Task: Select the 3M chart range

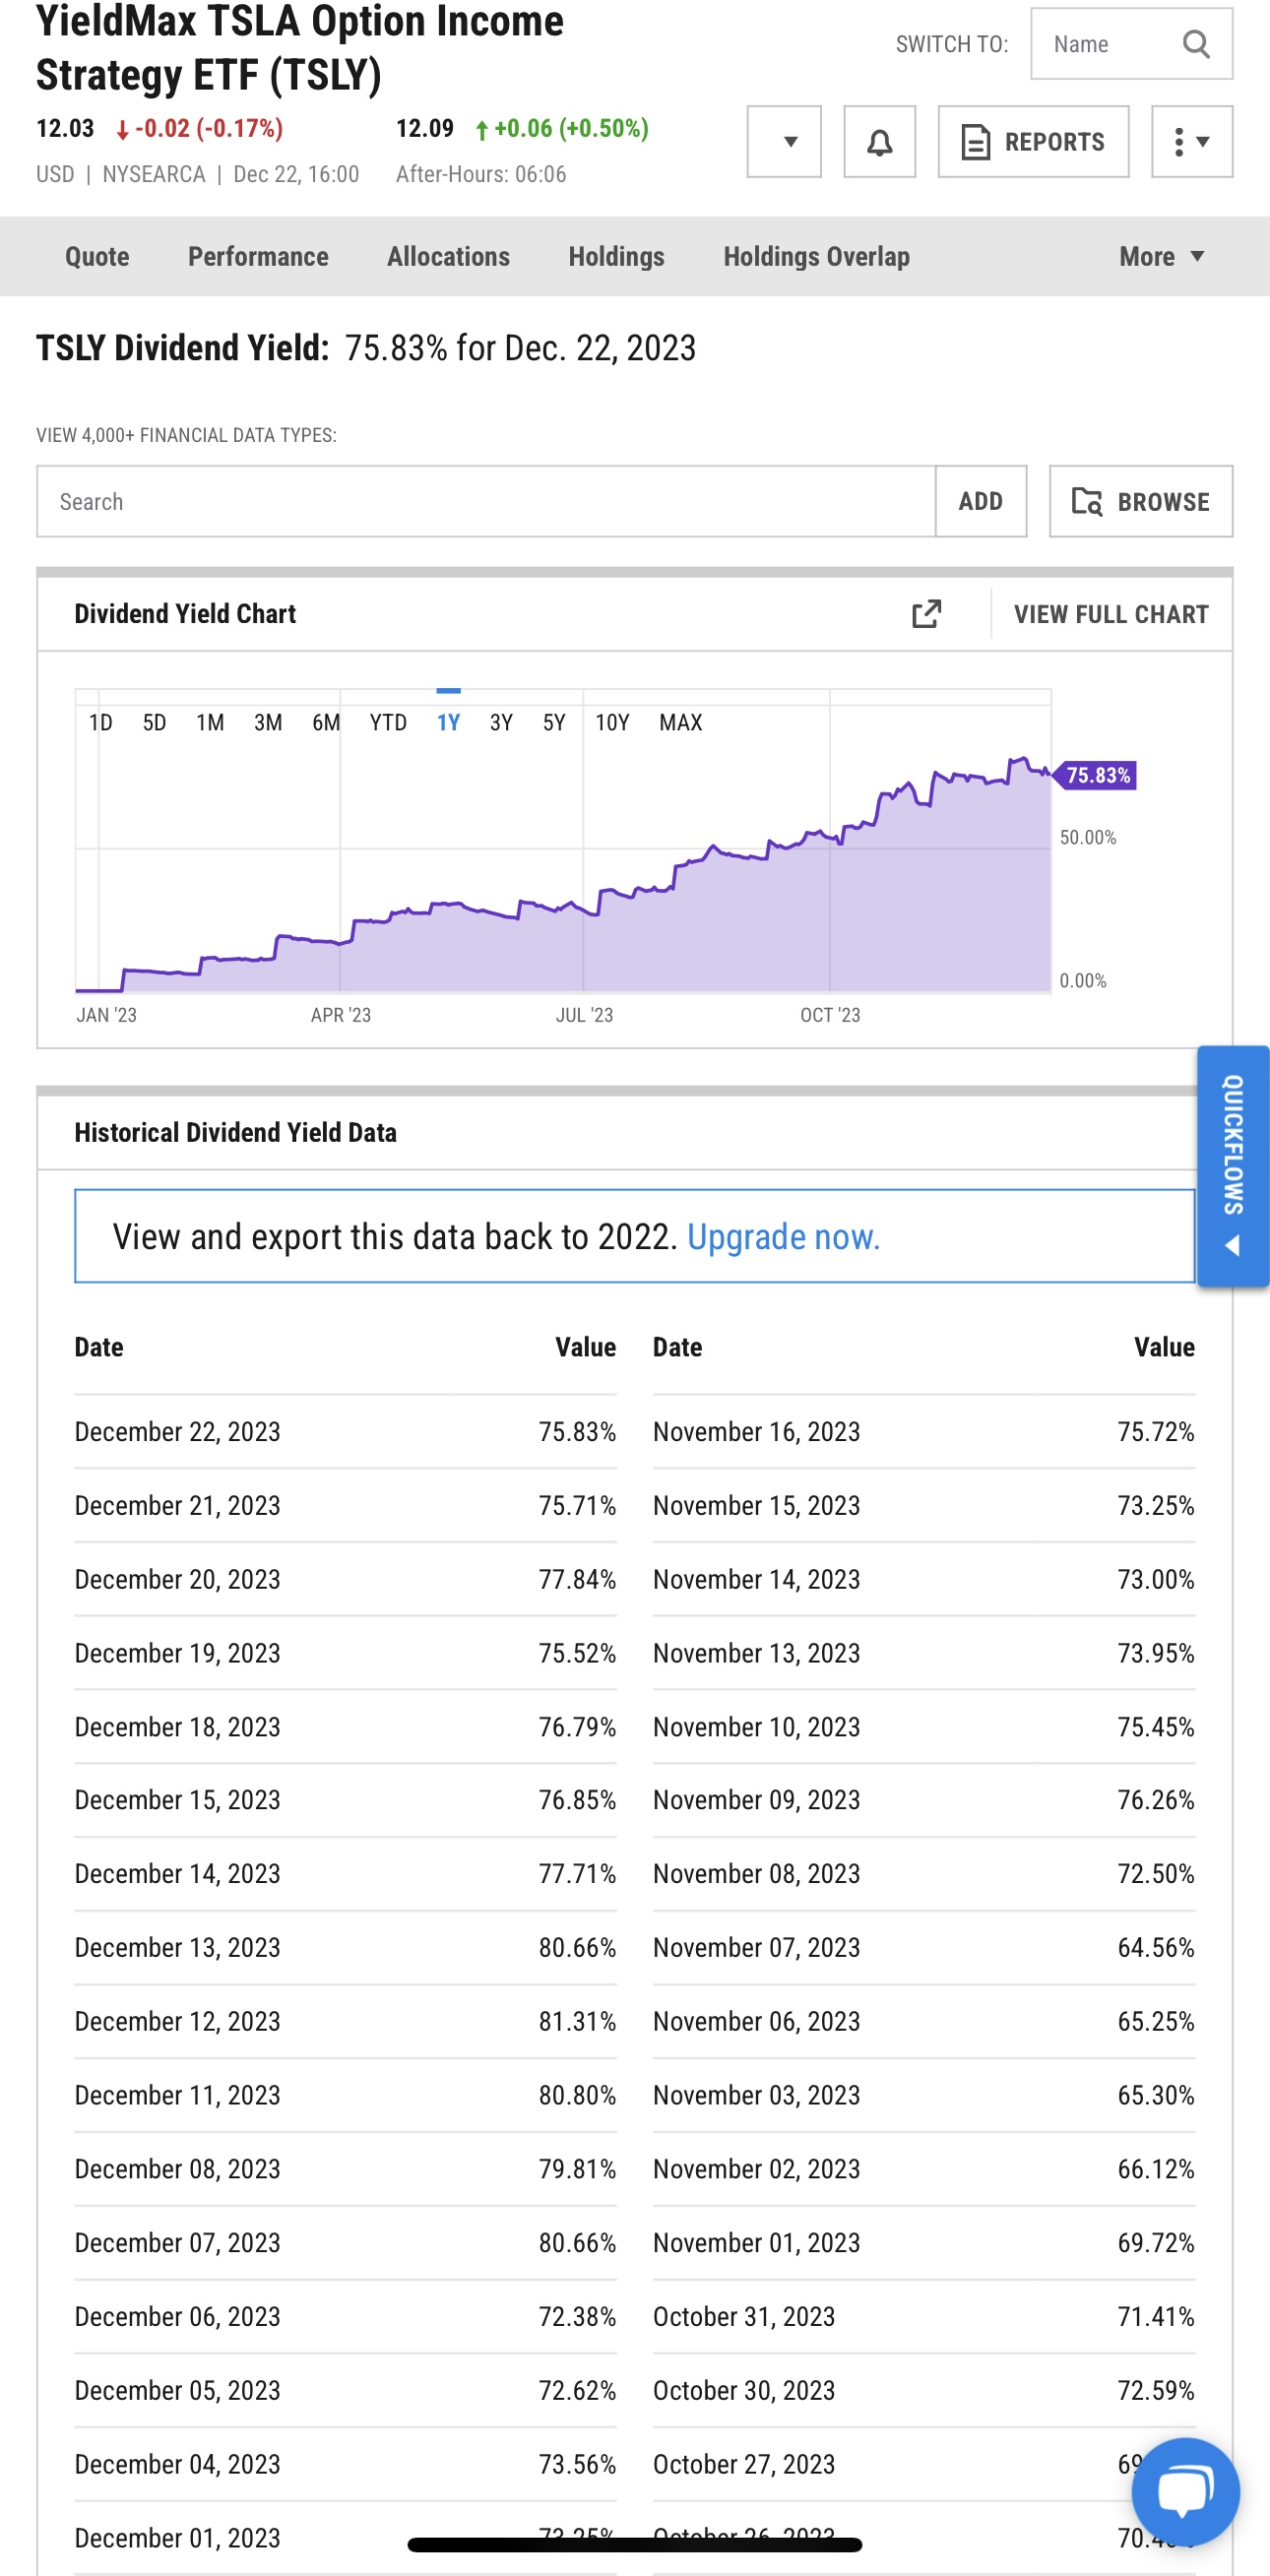Action: click(268, 723)
